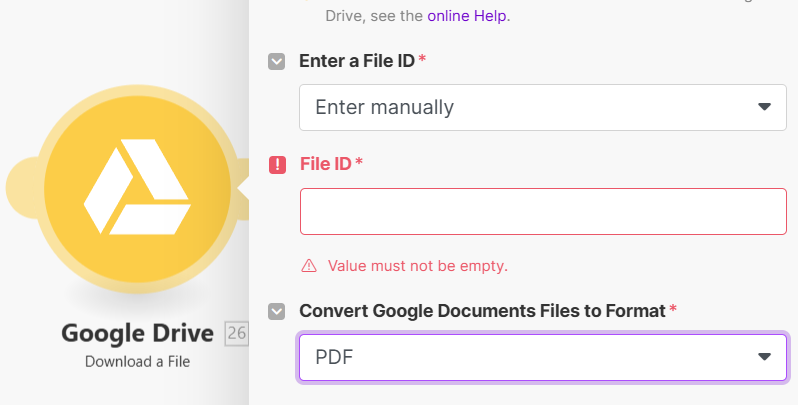The image size is (798, 405).
Task: Click the module number 26 badge
Action: [237, 334]
